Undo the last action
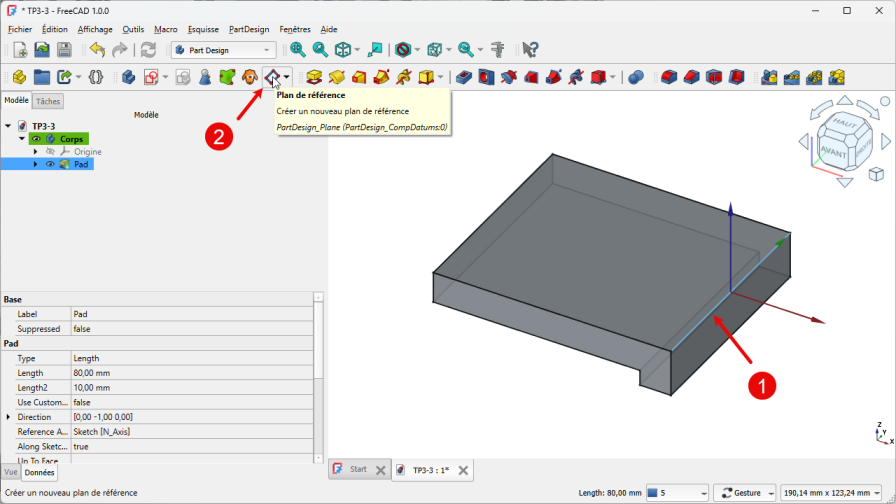Image resolution: width=896 pixels, height=504 pixels. pyautogui.click(x=98, y=50)
